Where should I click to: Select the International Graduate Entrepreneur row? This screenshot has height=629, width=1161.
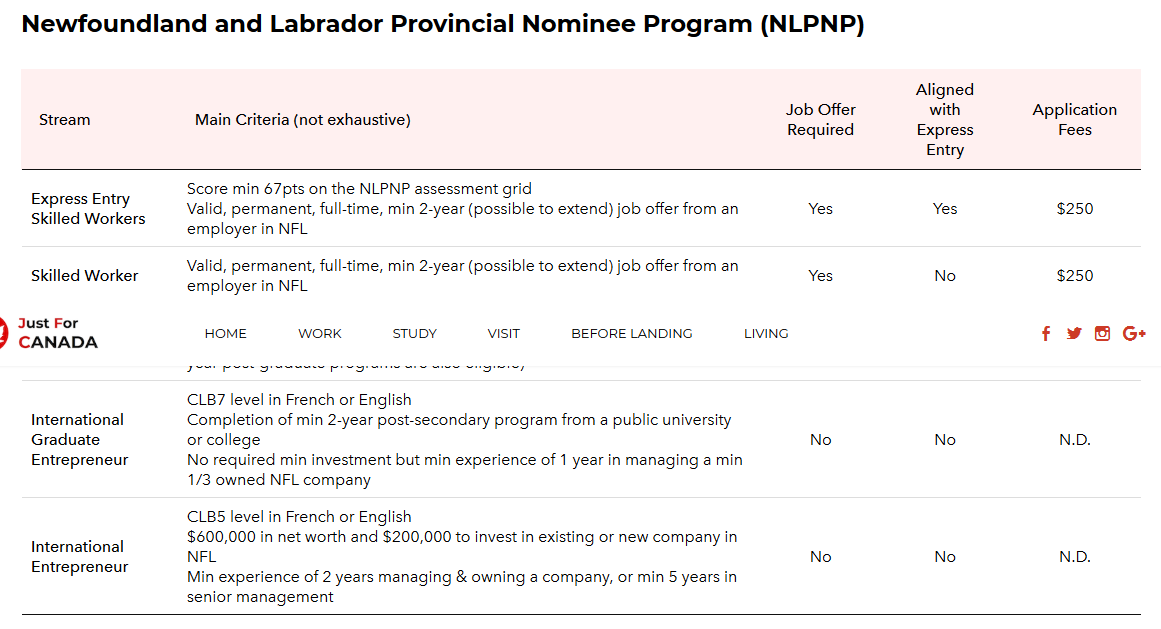(x=78, y=440)
